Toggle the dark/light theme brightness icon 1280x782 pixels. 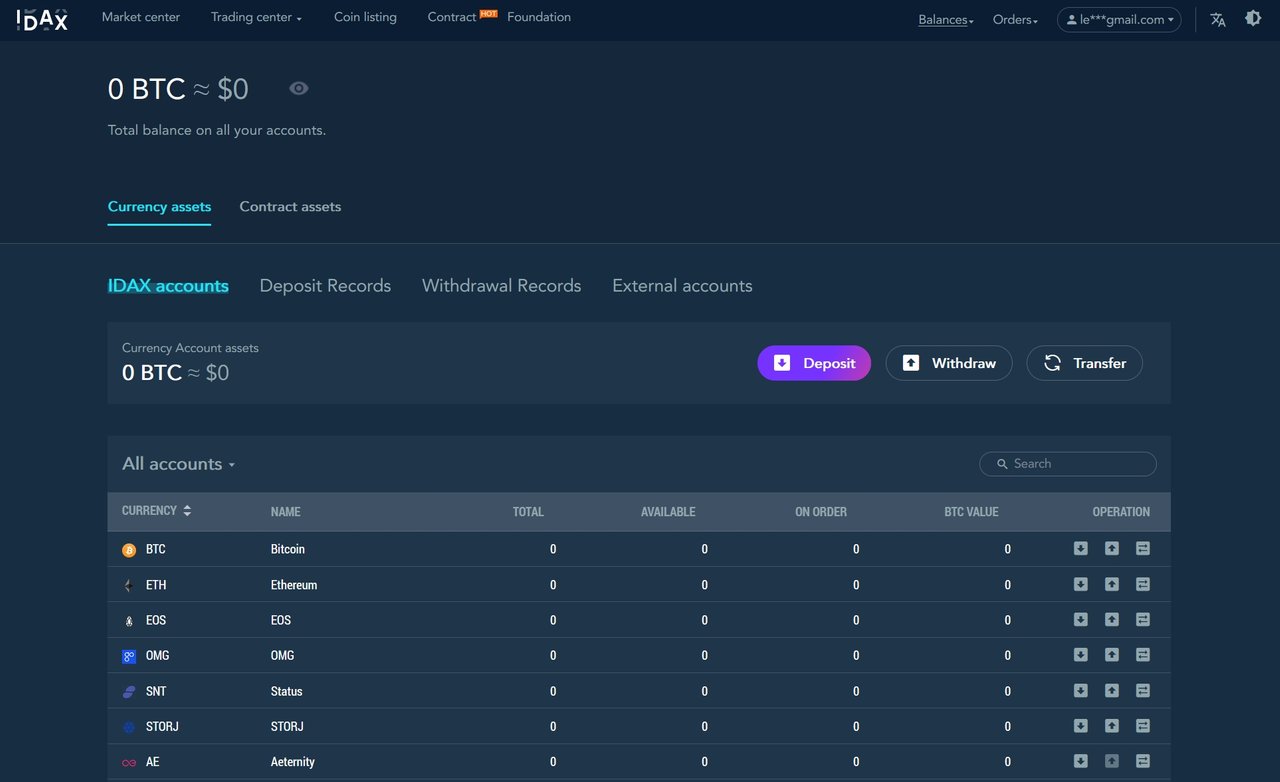pyautogui.click(x=1253, y=18)
